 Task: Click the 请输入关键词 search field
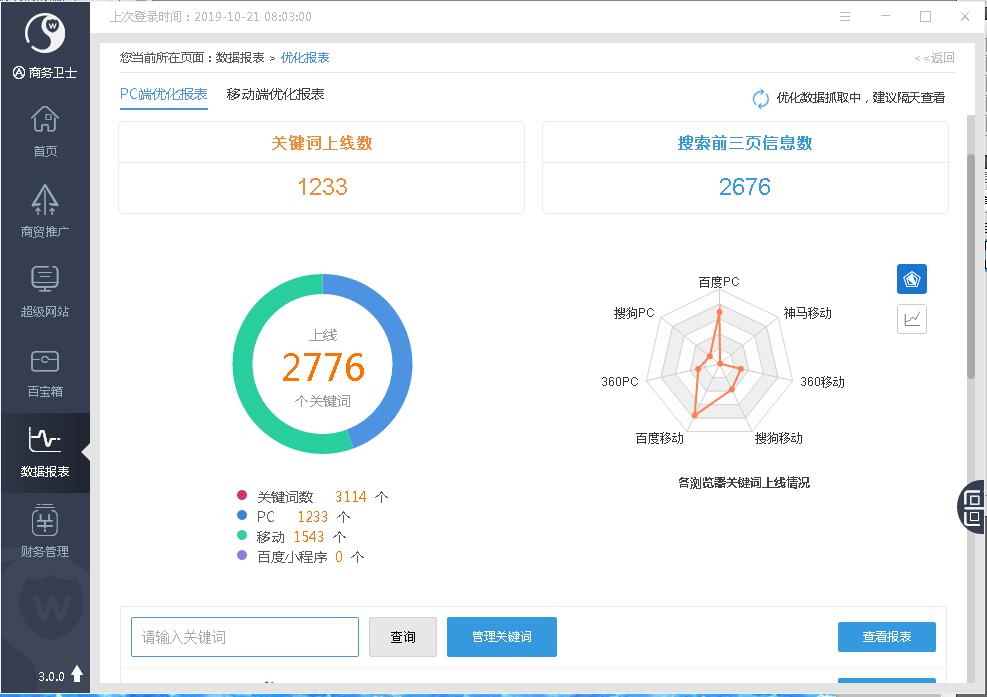click(x=245, y=637)
